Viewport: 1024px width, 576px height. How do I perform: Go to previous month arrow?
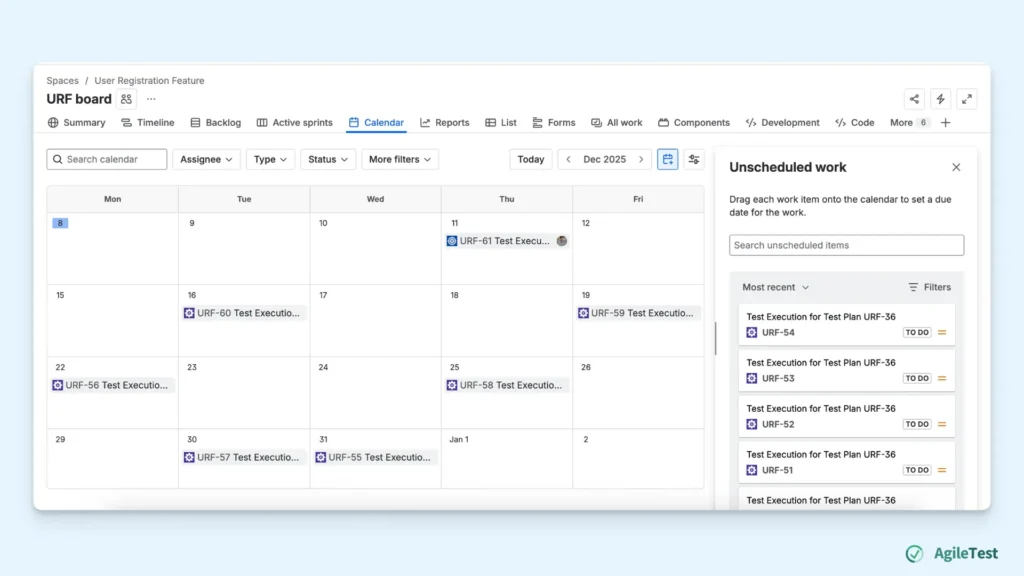568,159
